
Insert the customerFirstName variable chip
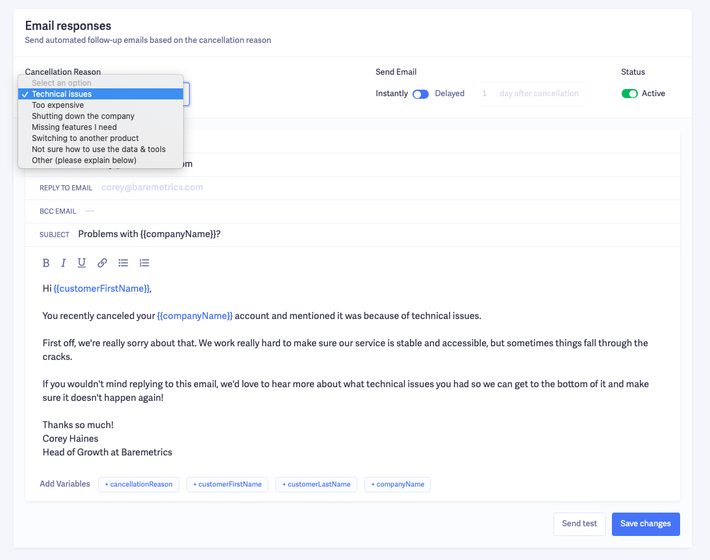(228, 484)
